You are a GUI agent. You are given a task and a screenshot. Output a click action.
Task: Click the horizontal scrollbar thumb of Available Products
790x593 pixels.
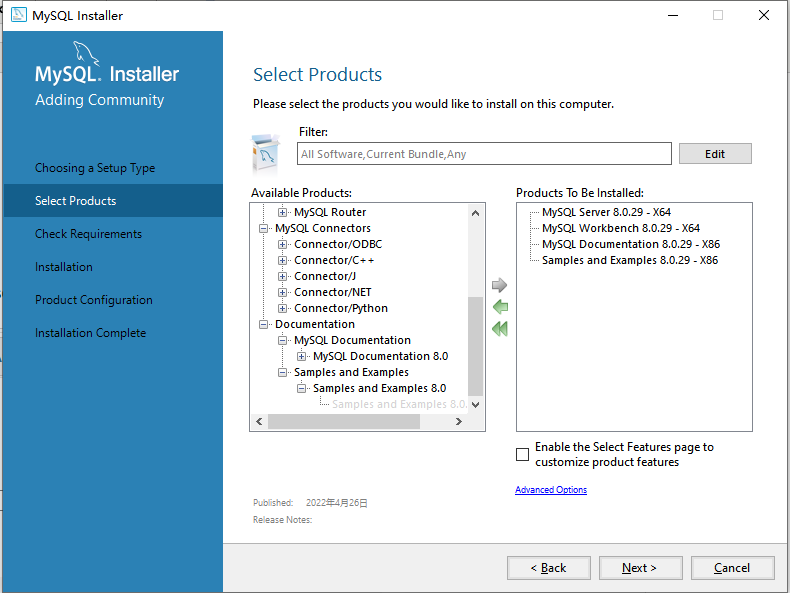(x=344, y=421)
